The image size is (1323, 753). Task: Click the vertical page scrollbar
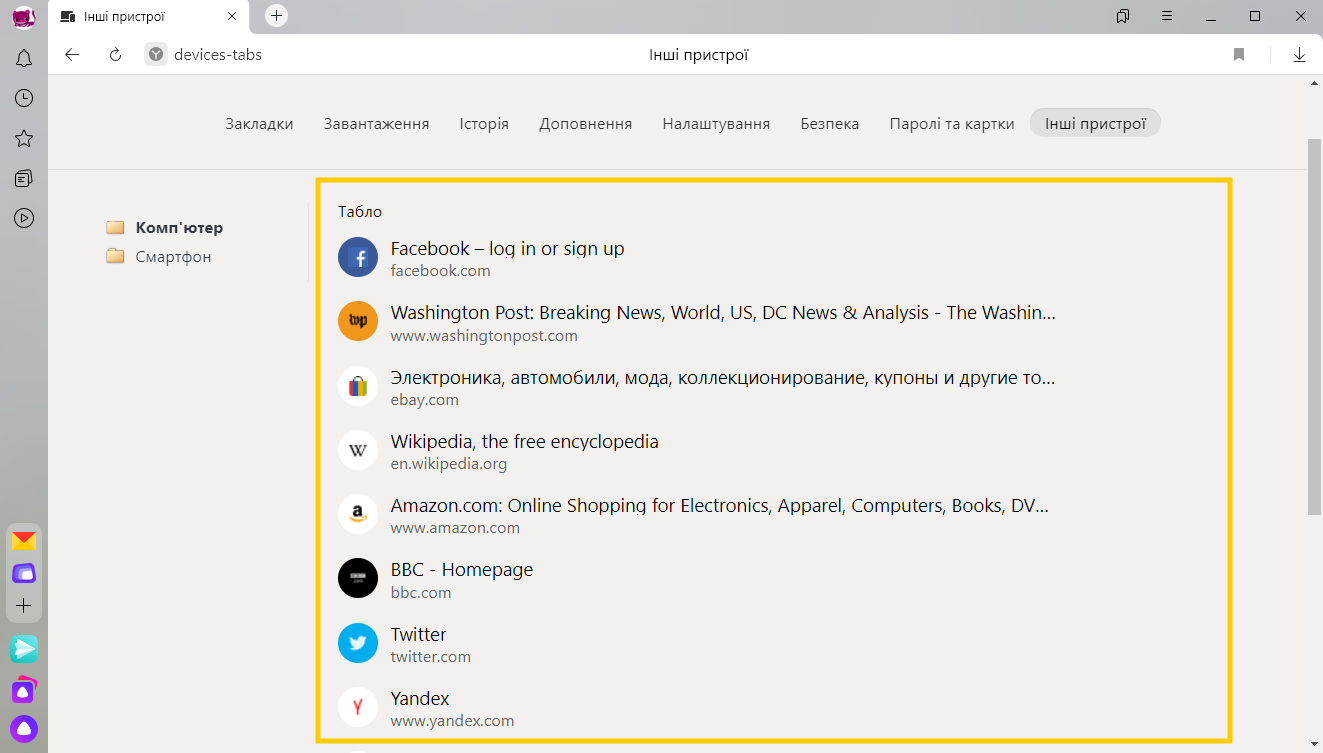click(1315, 327)
